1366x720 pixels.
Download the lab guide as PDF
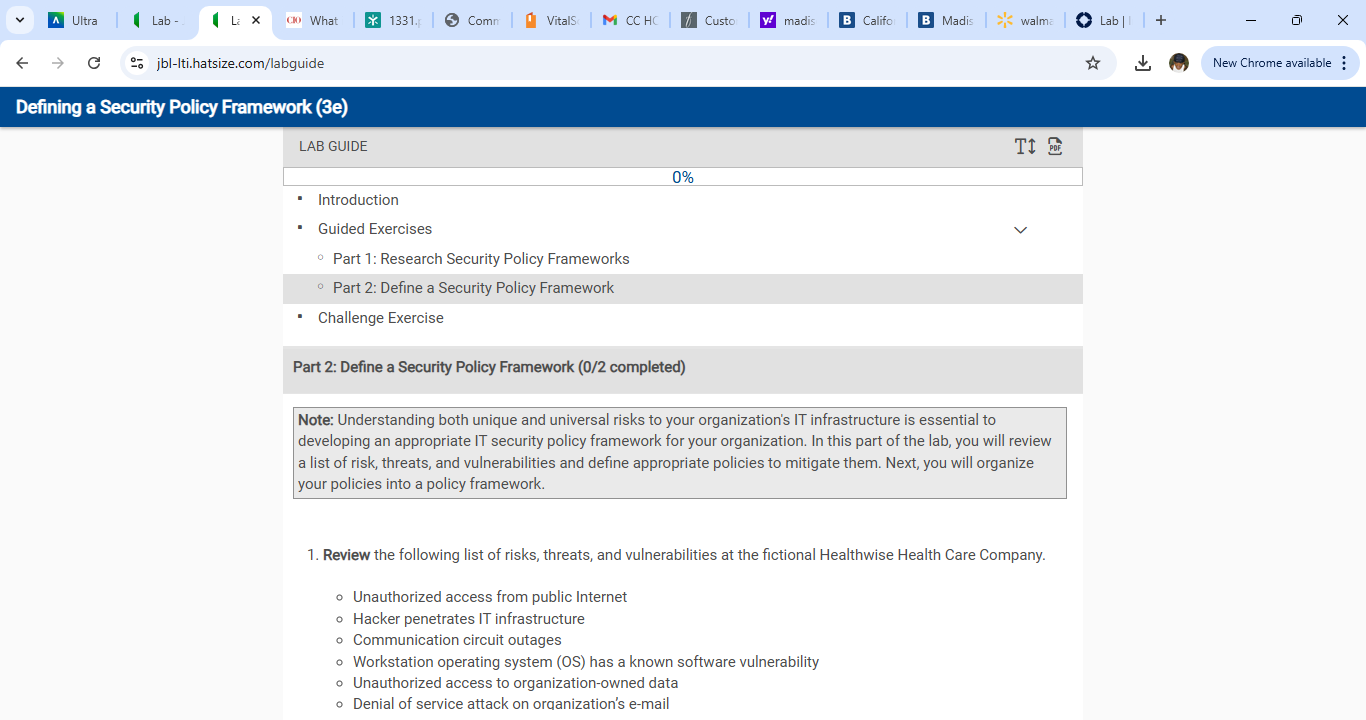(1055, 147)
